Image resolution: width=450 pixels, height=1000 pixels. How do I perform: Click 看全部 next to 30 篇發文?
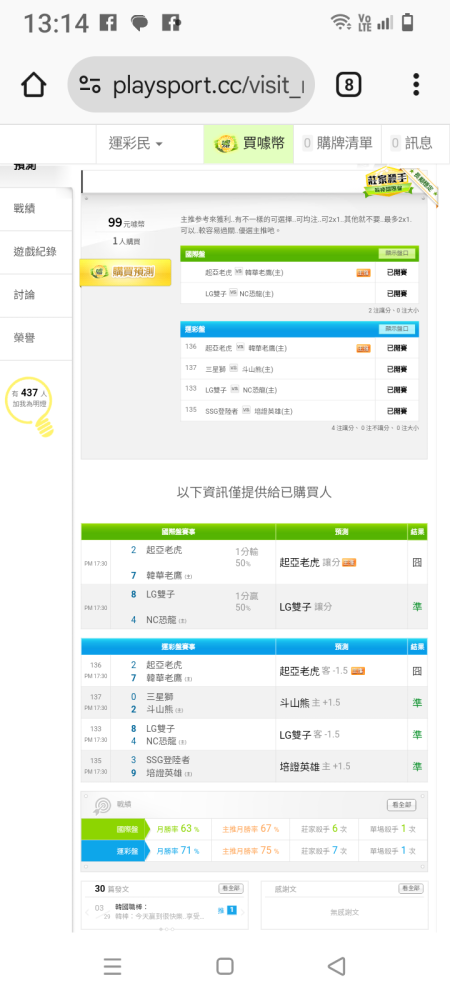231,888
